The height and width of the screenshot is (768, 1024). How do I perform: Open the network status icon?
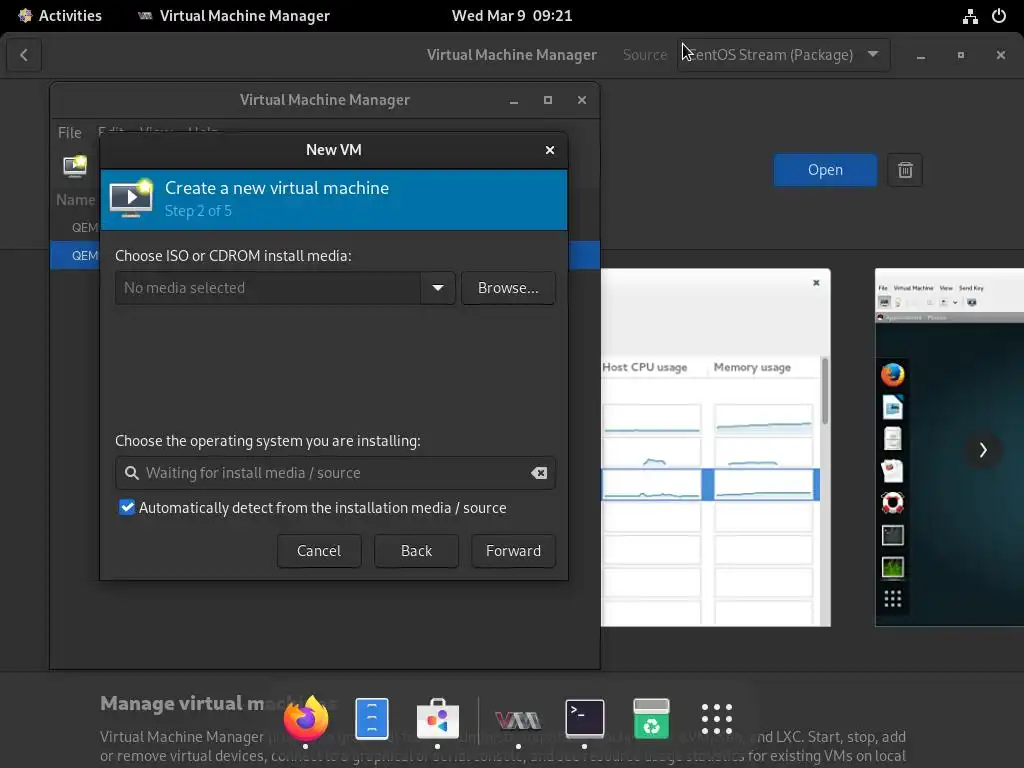pyautogui.click(x=970, y=16)
